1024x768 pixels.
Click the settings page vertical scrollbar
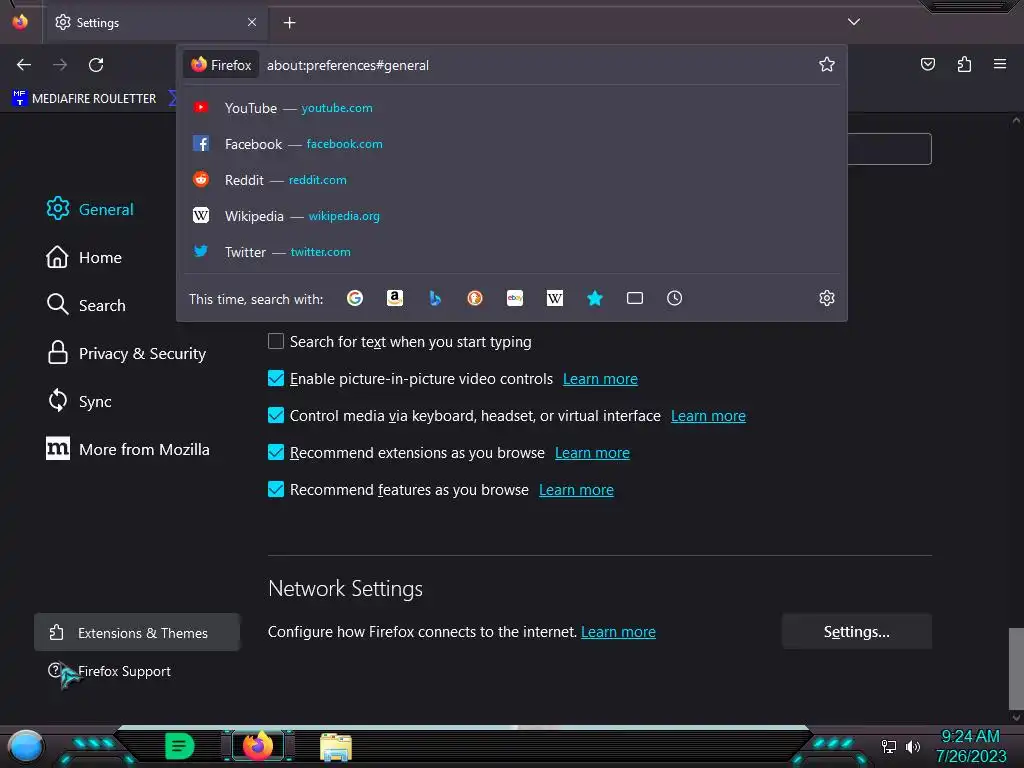point(1016,668)
